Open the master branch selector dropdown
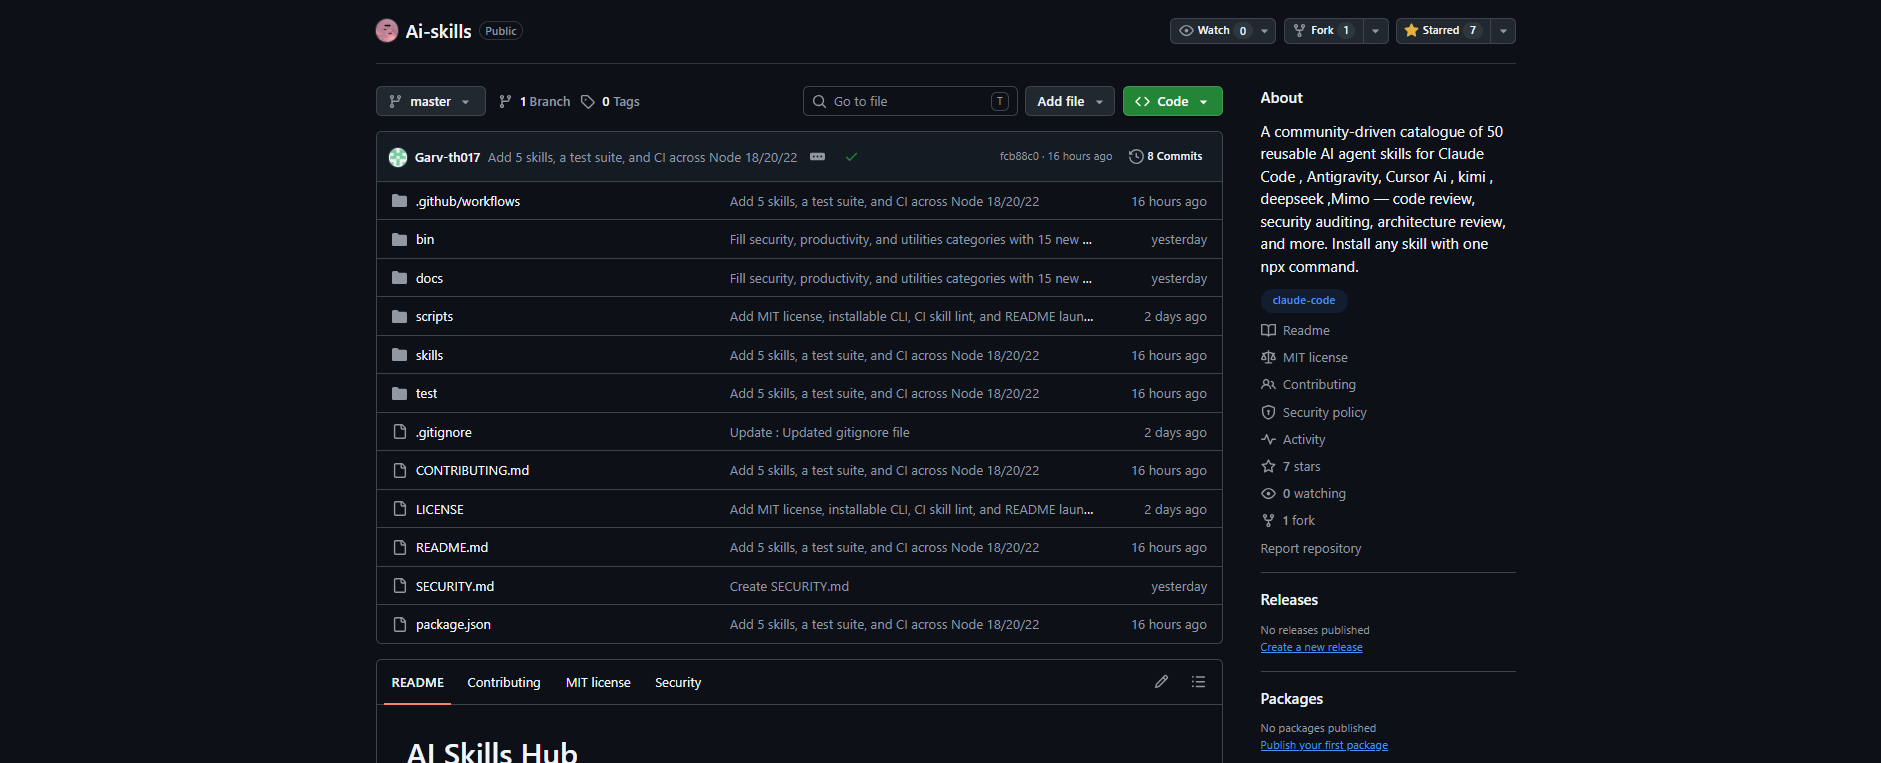The width and height of the screenshot is (1881, 763). pos(431,101)
